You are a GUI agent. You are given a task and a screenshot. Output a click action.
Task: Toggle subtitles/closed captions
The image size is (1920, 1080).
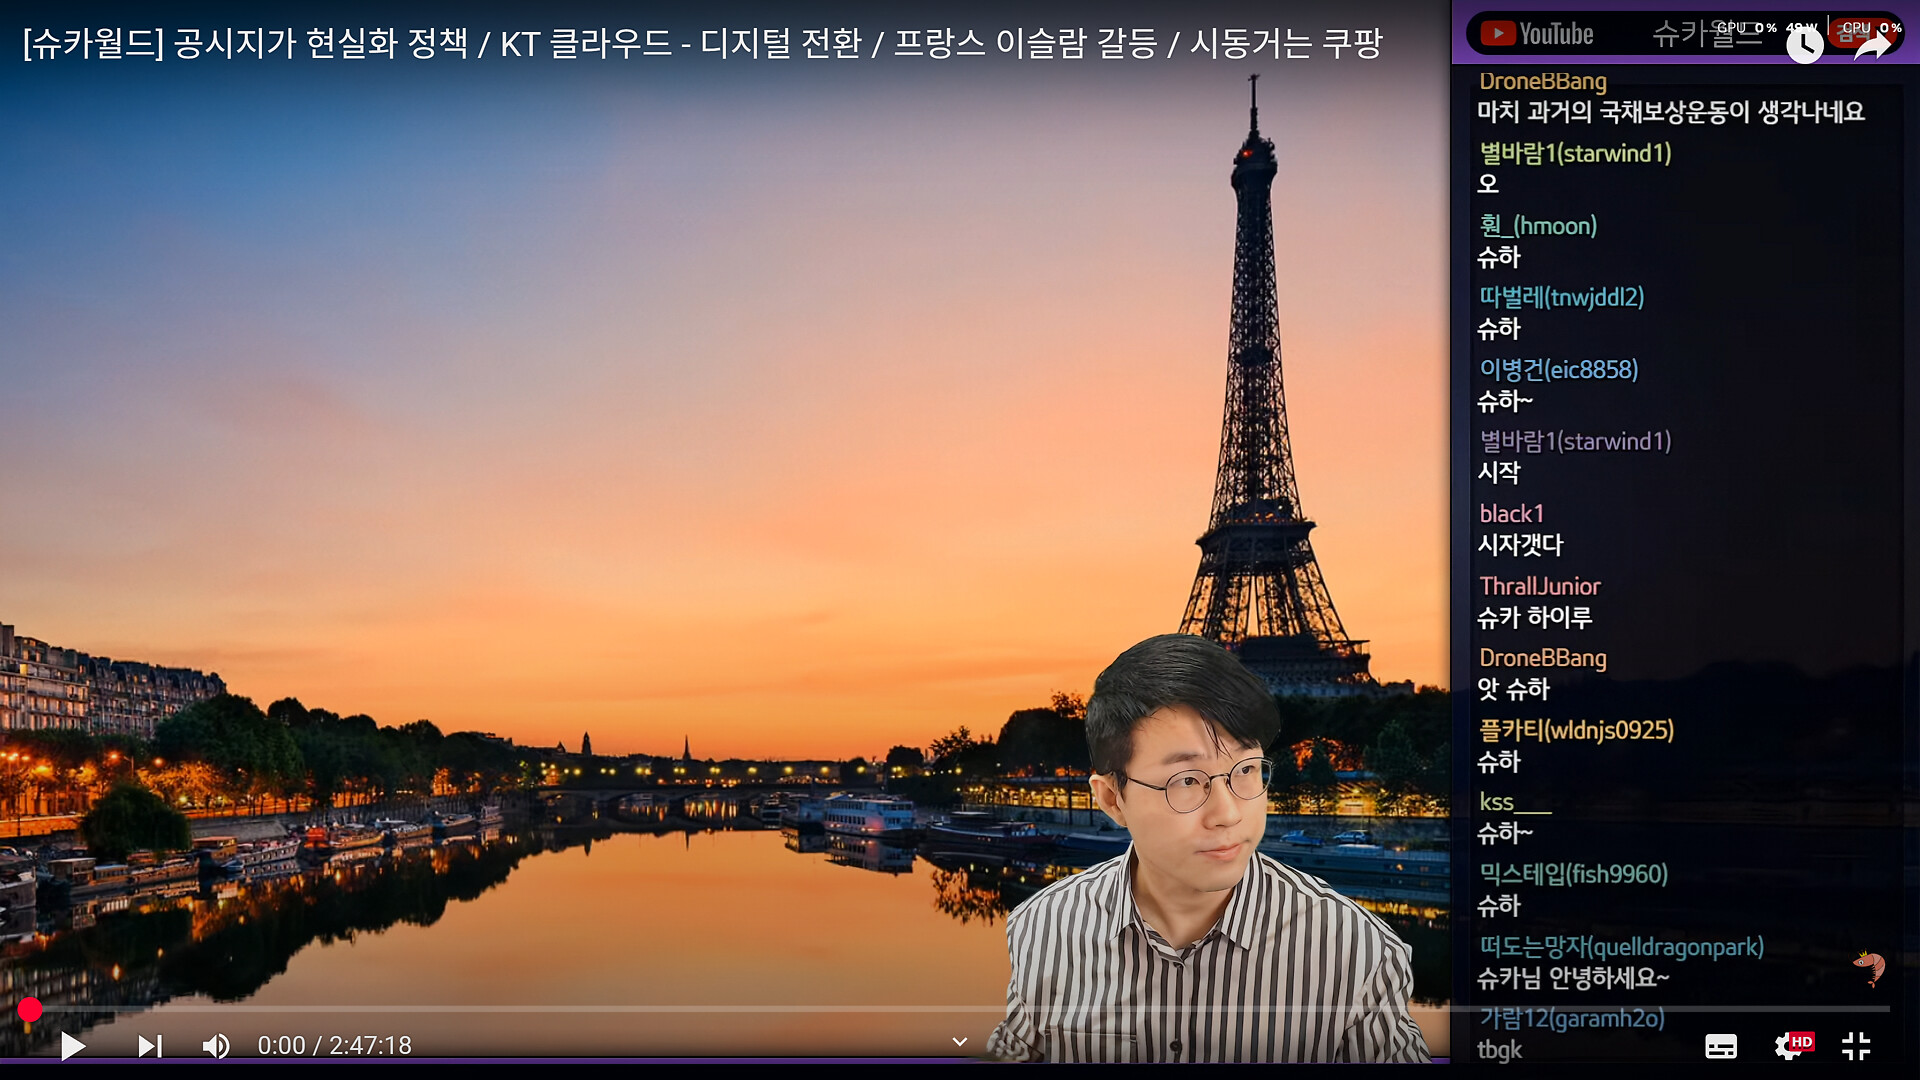1720,1046
